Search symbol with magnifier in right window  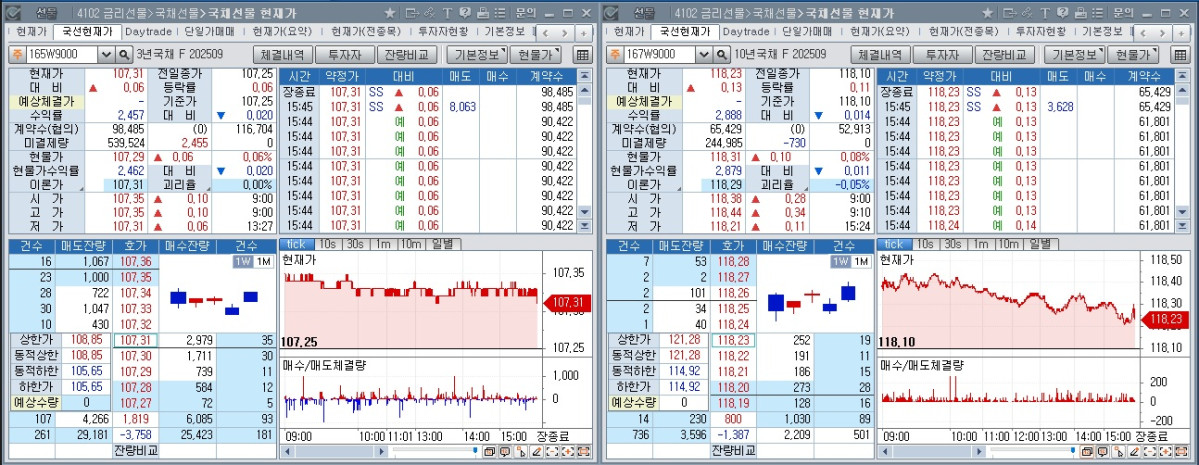pyautogui.click(x=722, y=54)
